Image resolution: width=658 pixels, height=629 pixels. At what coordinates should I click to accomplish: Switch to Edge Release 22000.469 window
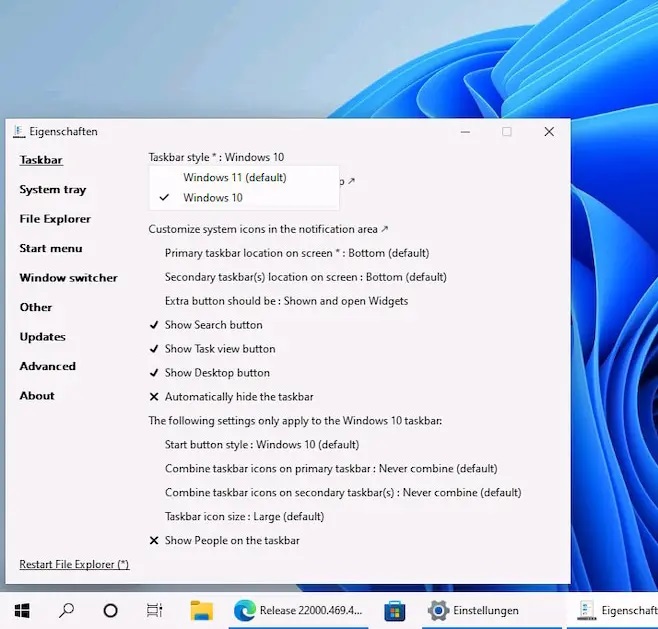click(x=298, y=610)
